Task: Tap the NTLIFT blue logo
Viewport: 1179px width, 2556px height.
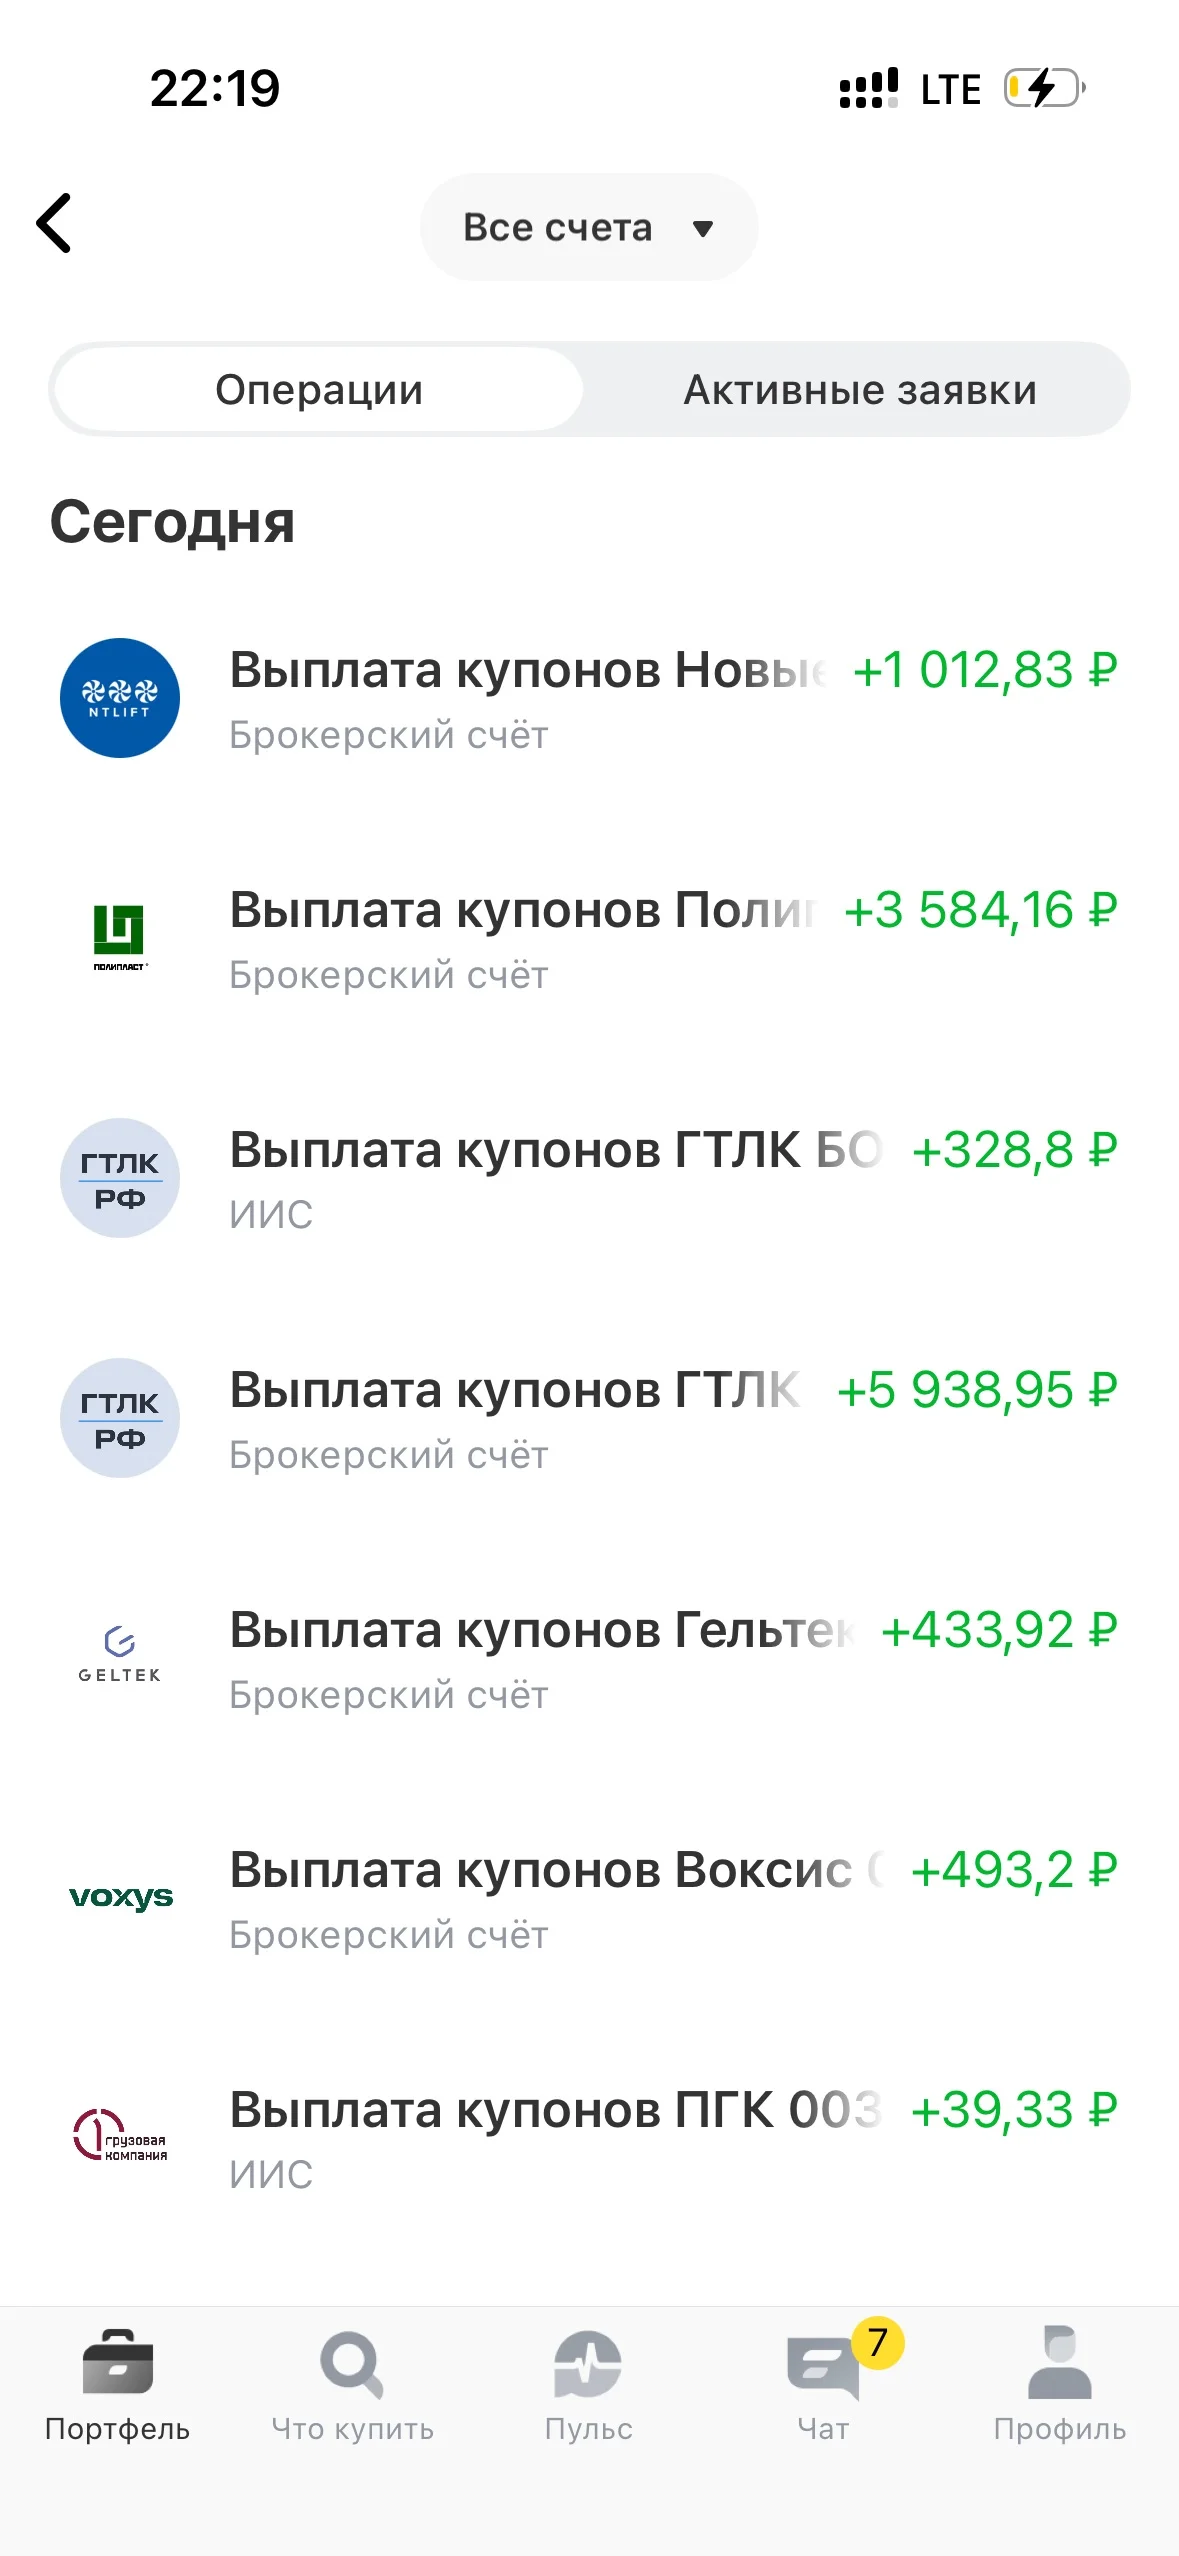Action: pos(120,698)
